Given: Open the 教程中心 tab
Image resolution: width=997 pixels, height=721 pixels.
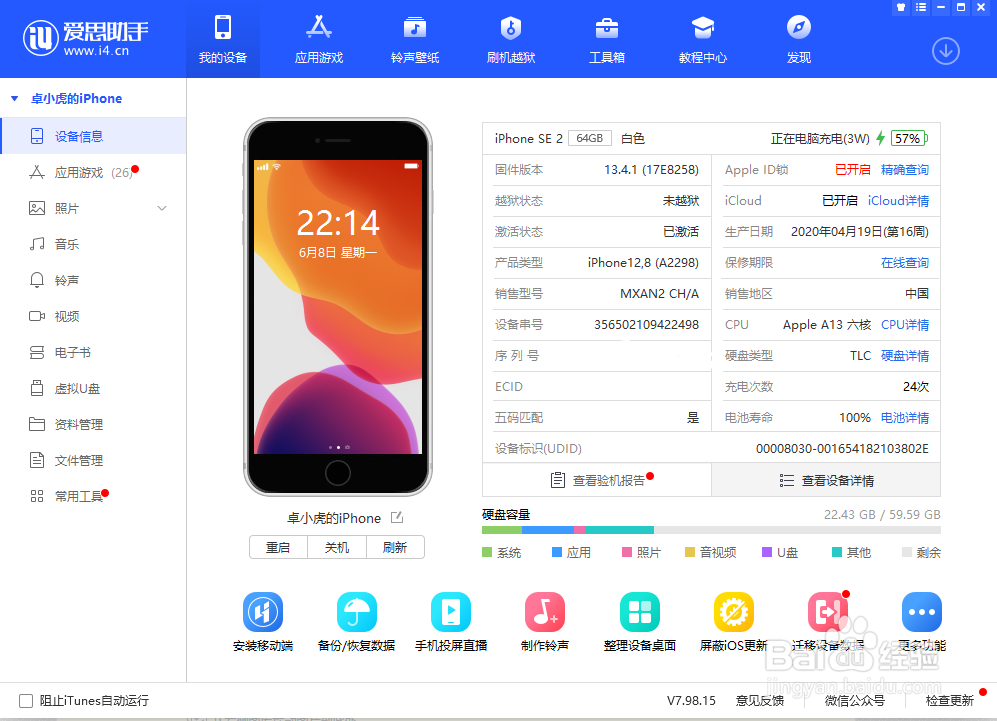Looking at the screenshot, I should click(703, 39).
